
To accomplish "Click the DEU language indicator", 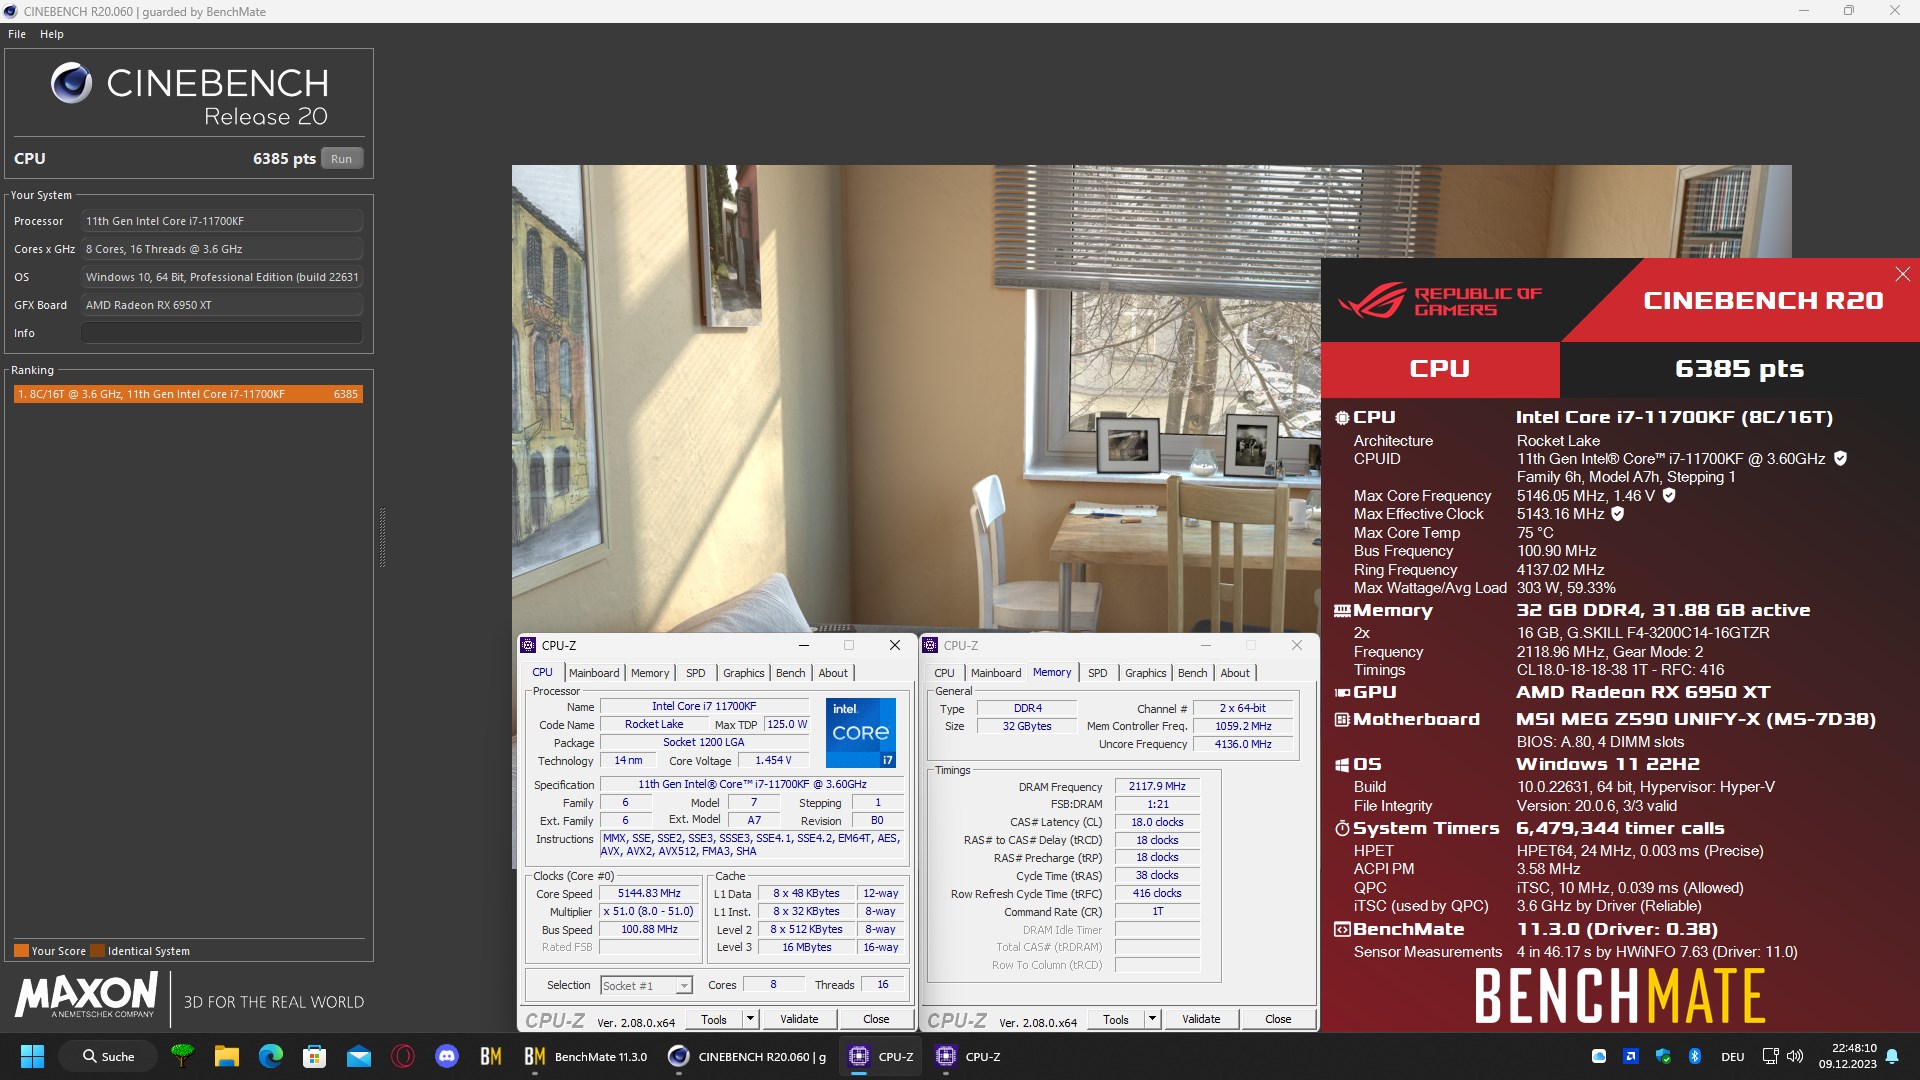I will click(1733, 1057).
